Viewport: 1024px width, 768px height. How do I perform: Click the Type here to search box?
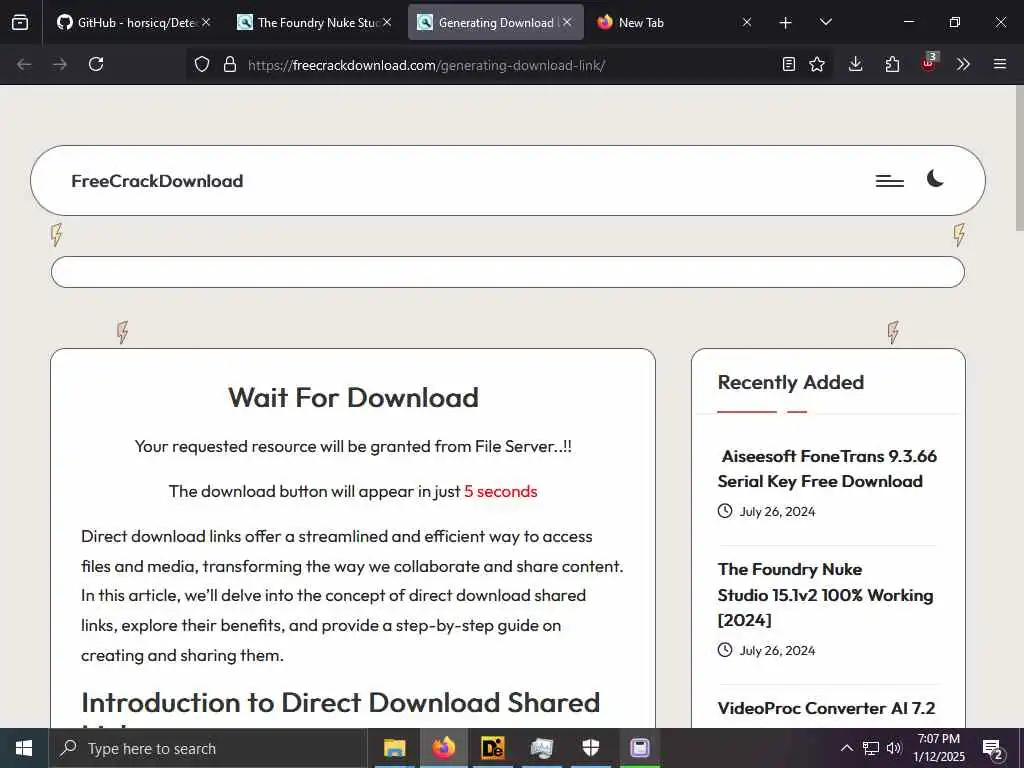click(x=208, y=748)
